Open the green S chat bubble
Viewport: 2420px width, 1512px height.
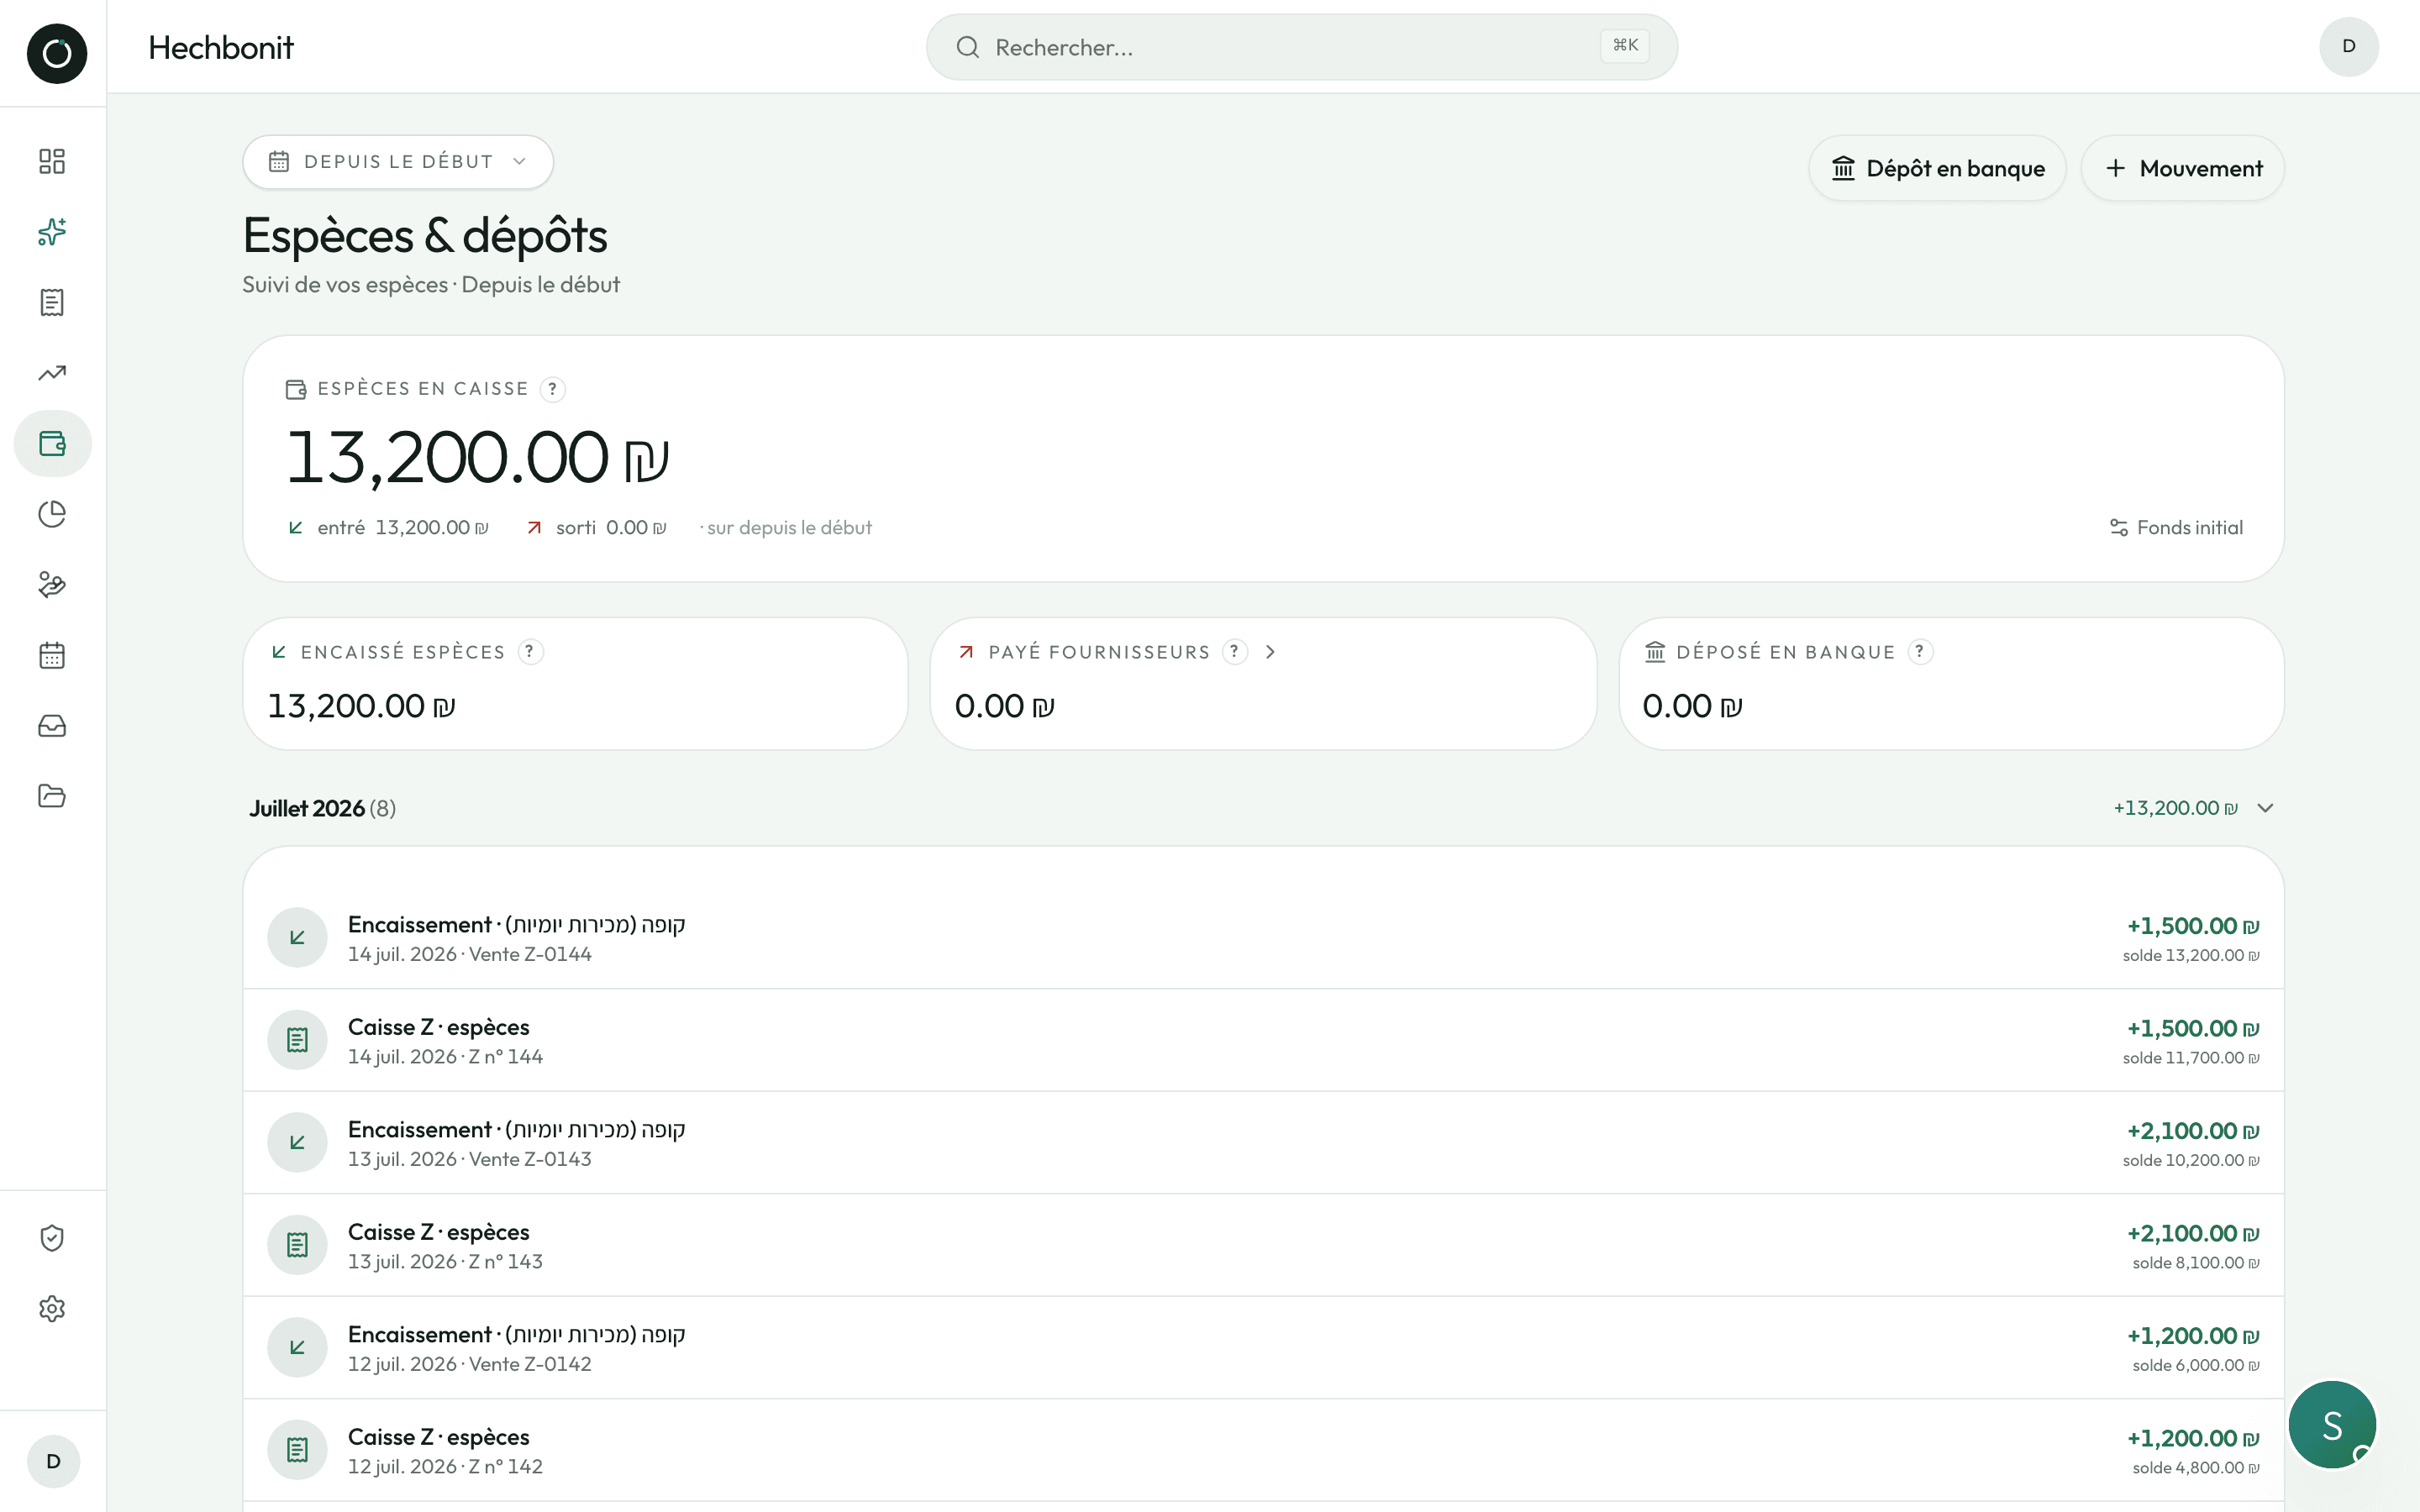(x=2332, y=1424)
